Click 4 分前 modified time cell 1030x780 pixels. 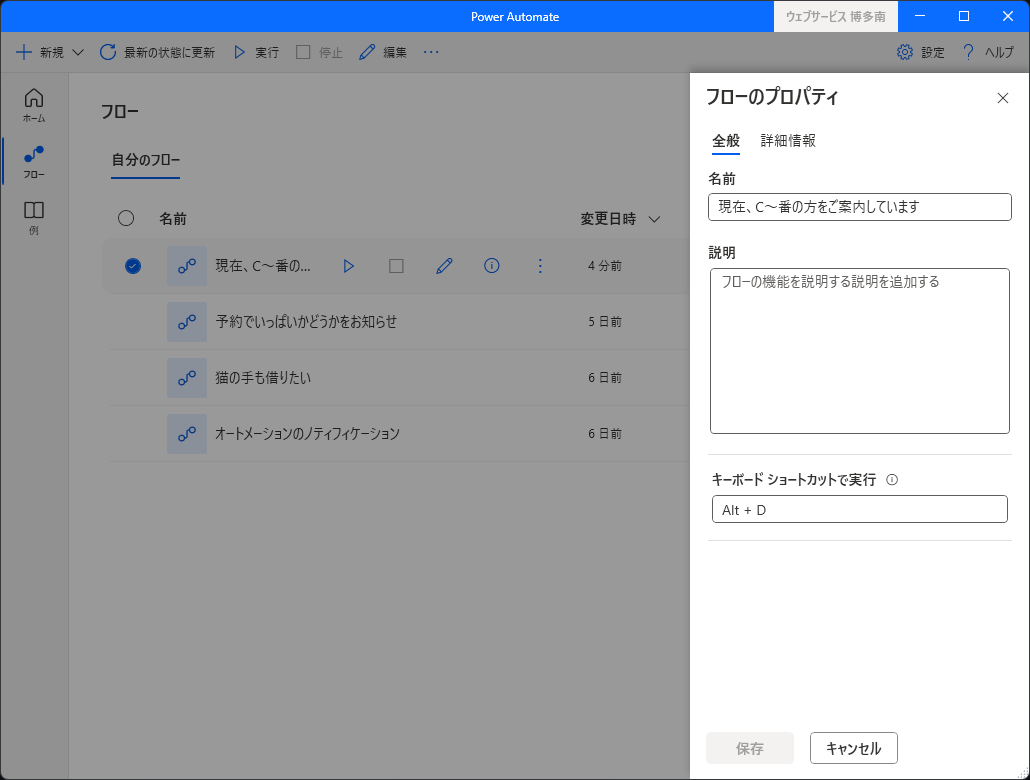pos(605,266)
